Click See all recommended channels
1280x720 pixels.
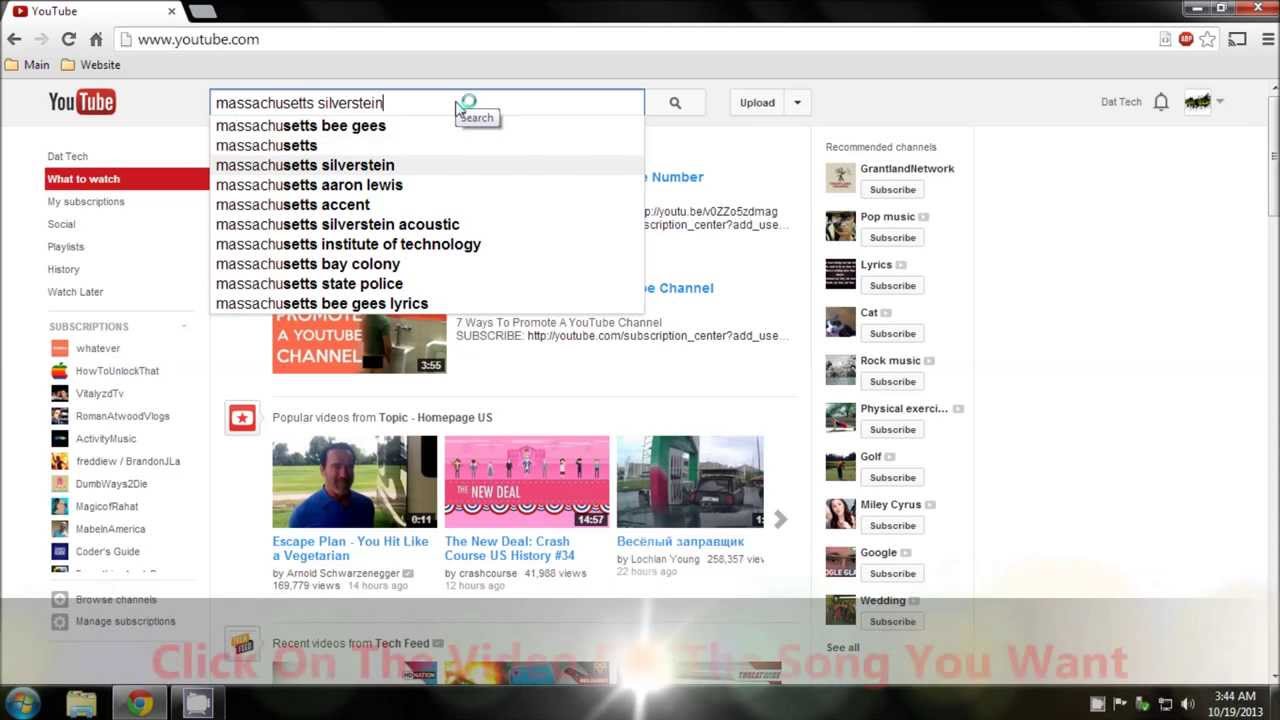(x=843, y=647)
